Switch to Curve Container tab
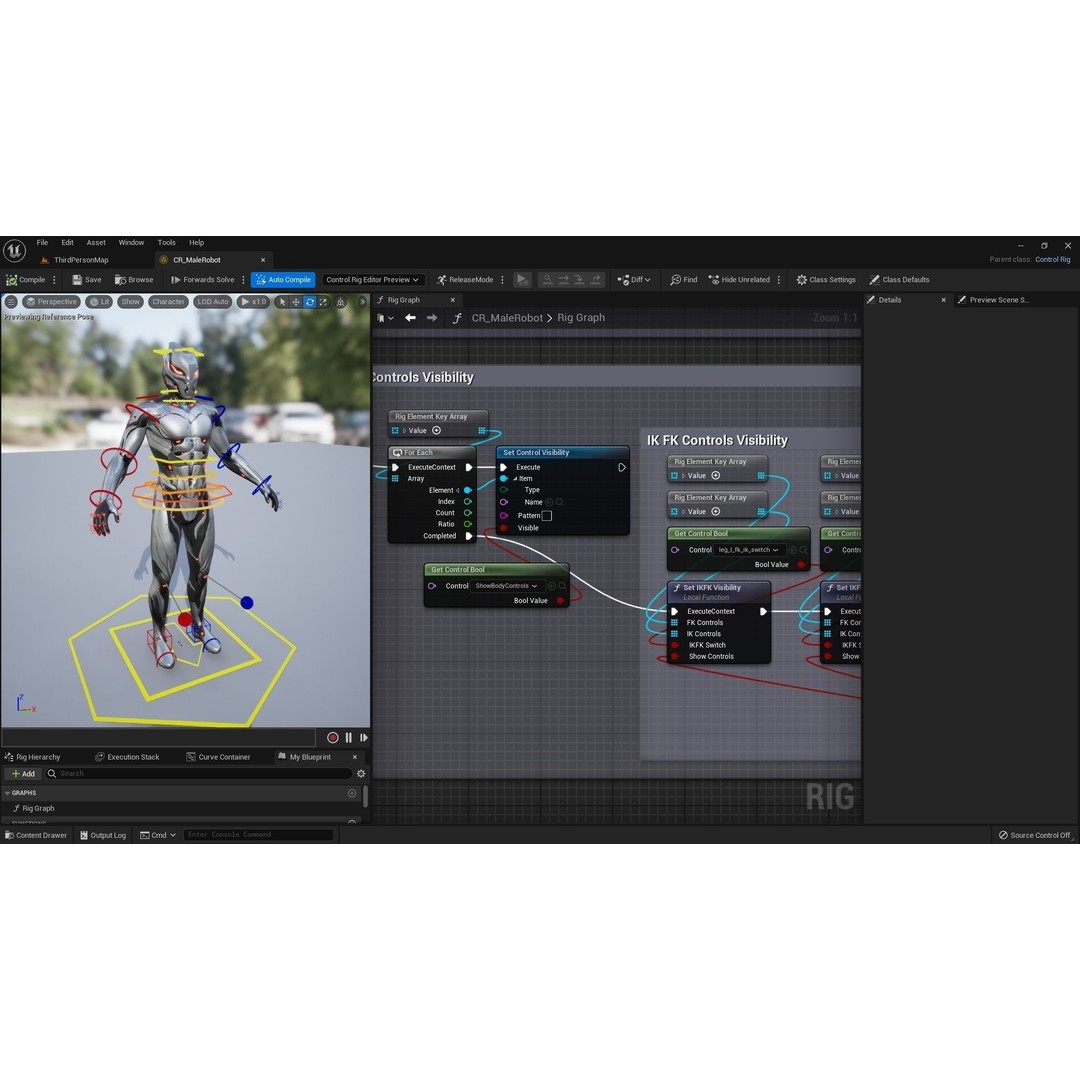 218,757
